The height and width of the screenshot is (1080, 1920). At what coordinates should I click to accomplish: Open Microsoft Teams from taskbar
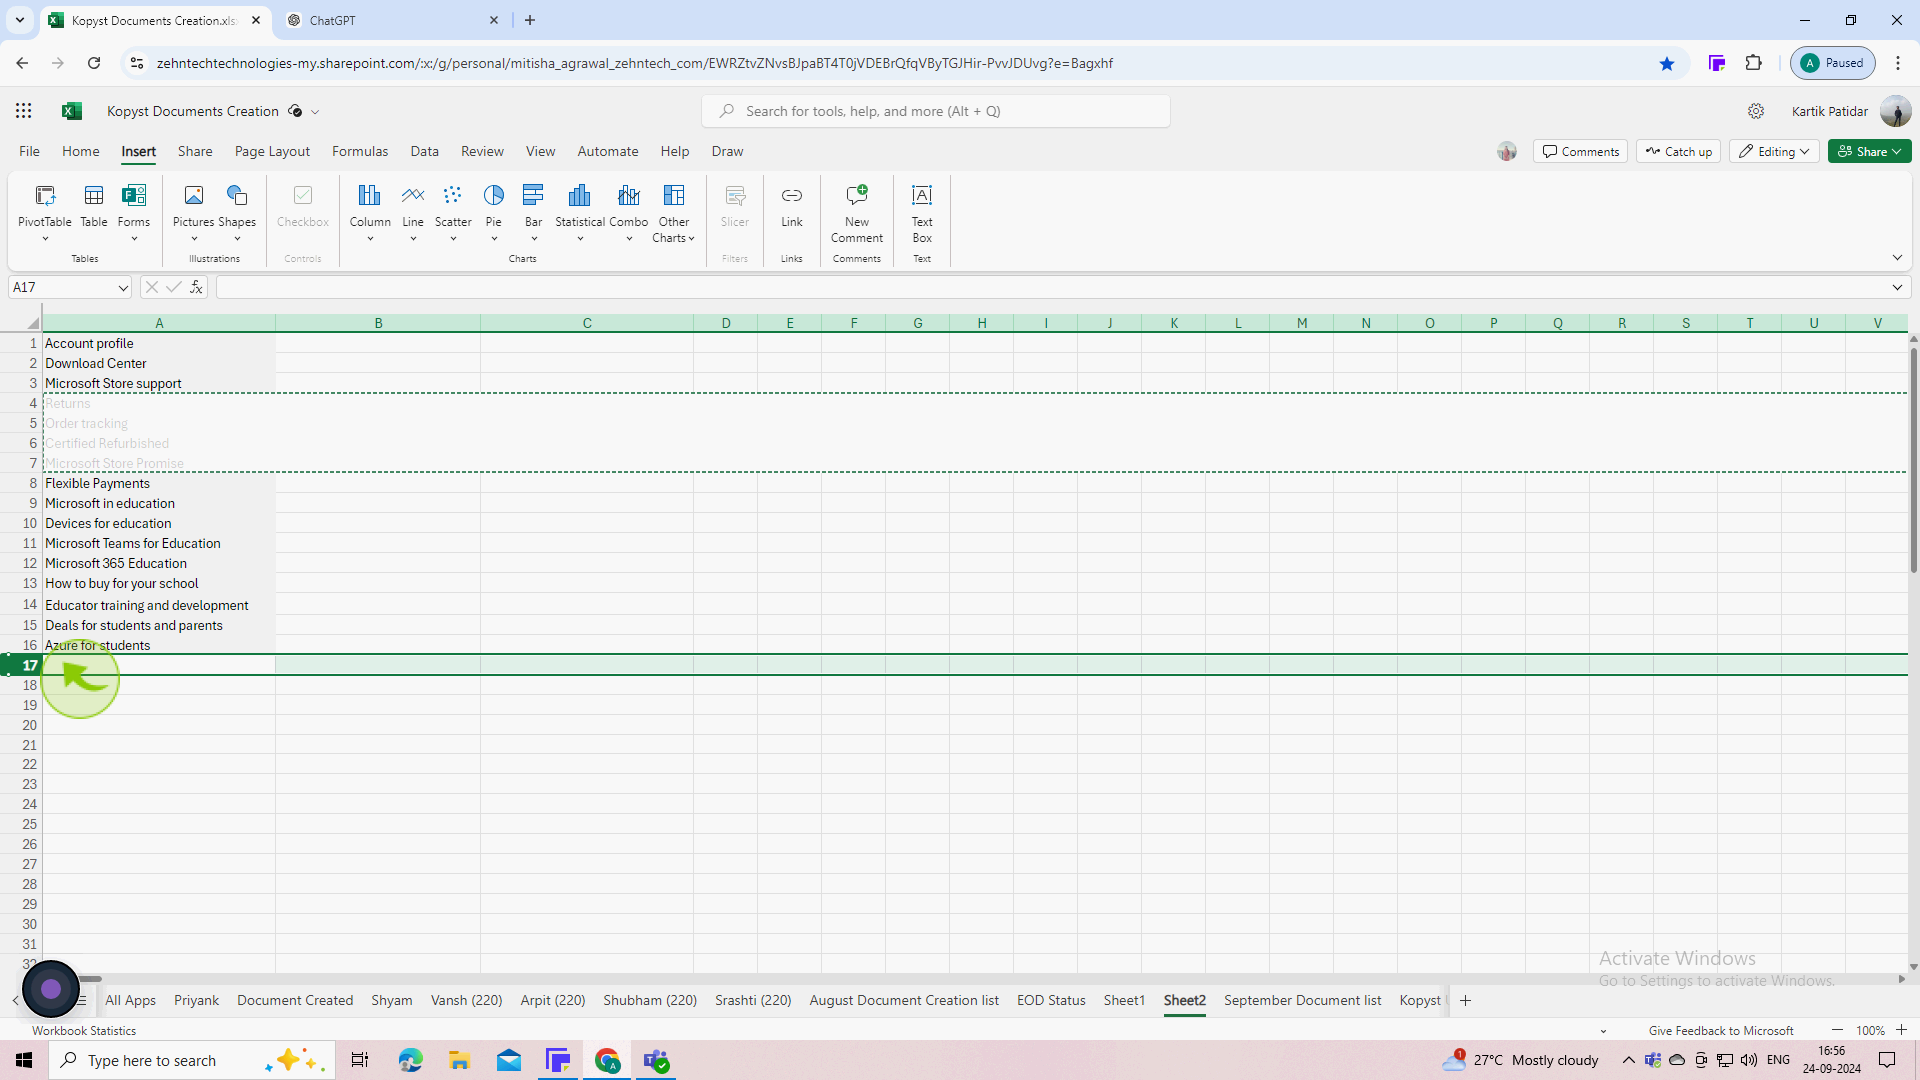coord(657,1060)
